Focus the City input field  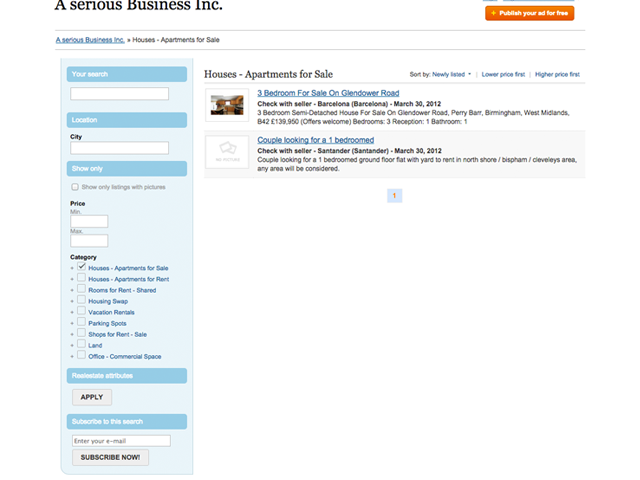(119, 148)
